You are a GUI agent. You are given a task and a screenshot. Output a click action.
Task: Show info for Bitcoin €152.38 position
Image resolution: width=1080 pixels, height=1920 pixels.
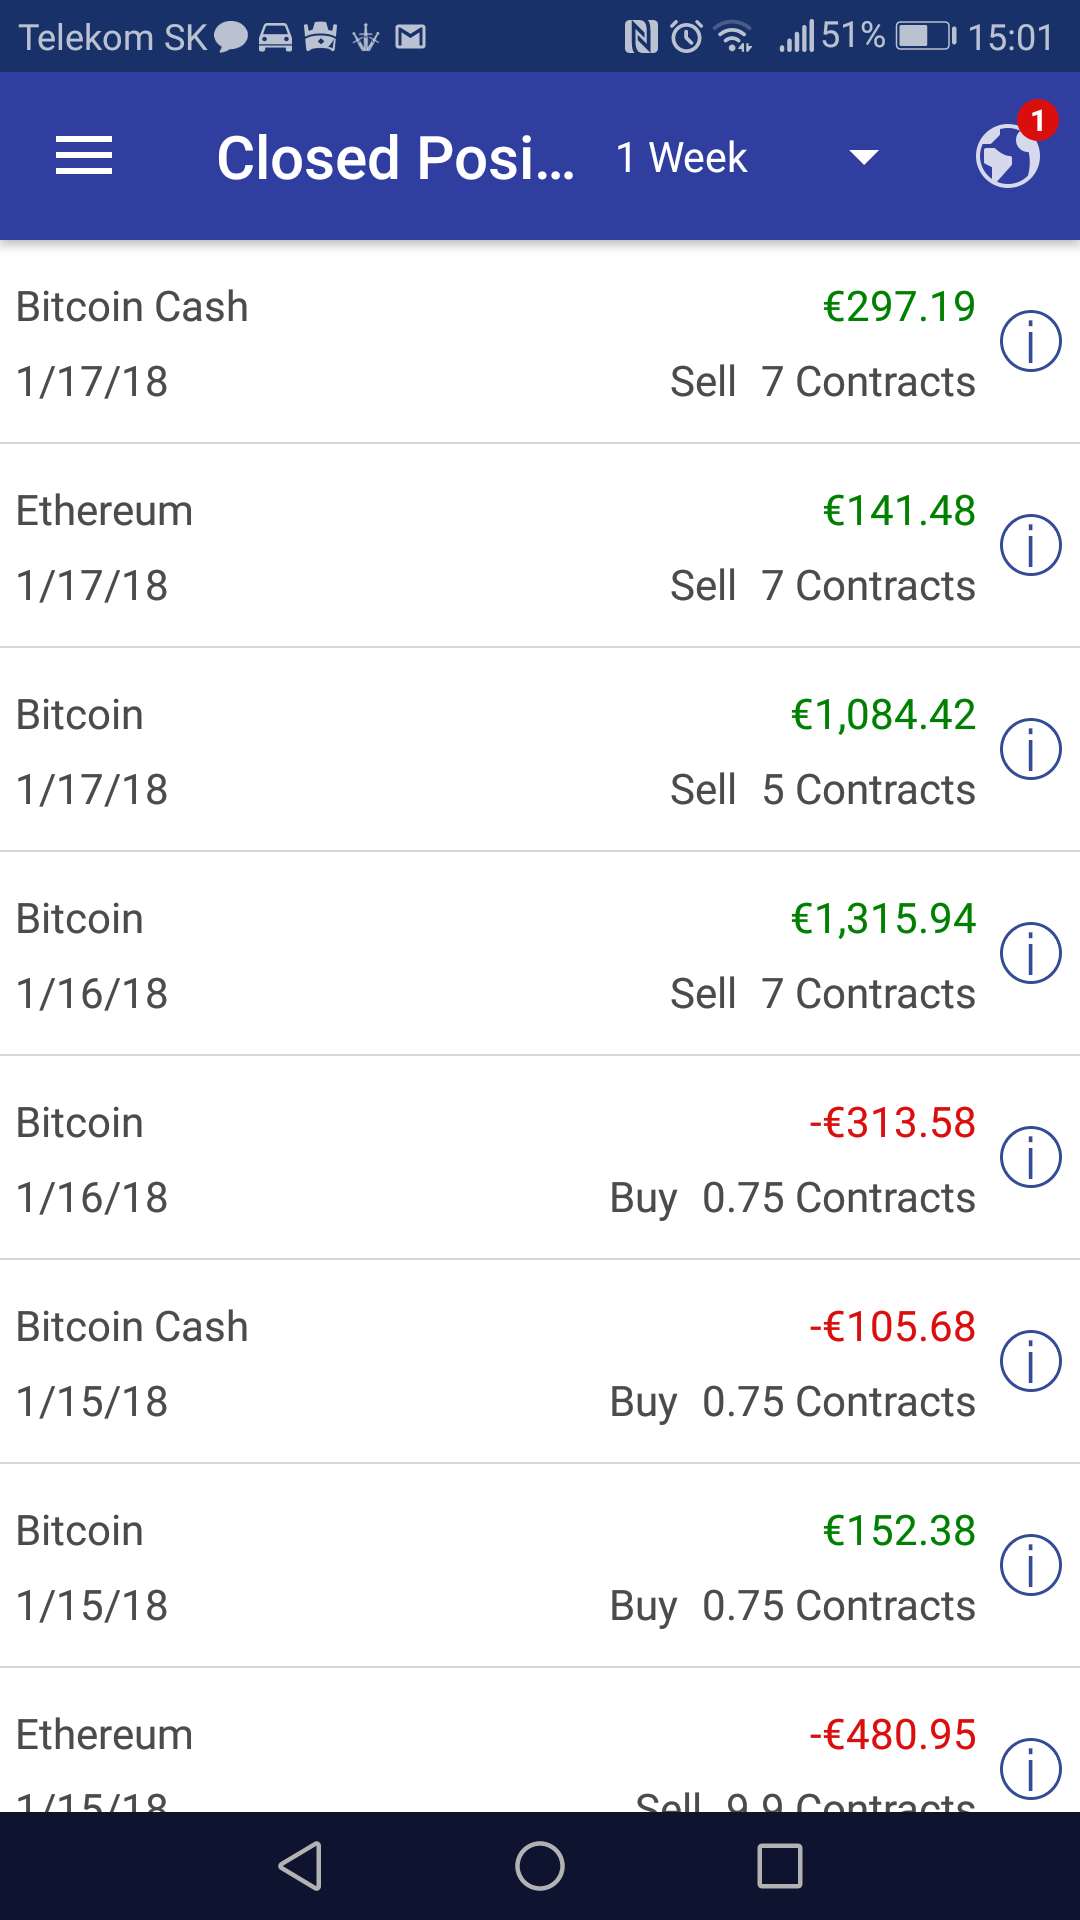pos(1030,1565)
